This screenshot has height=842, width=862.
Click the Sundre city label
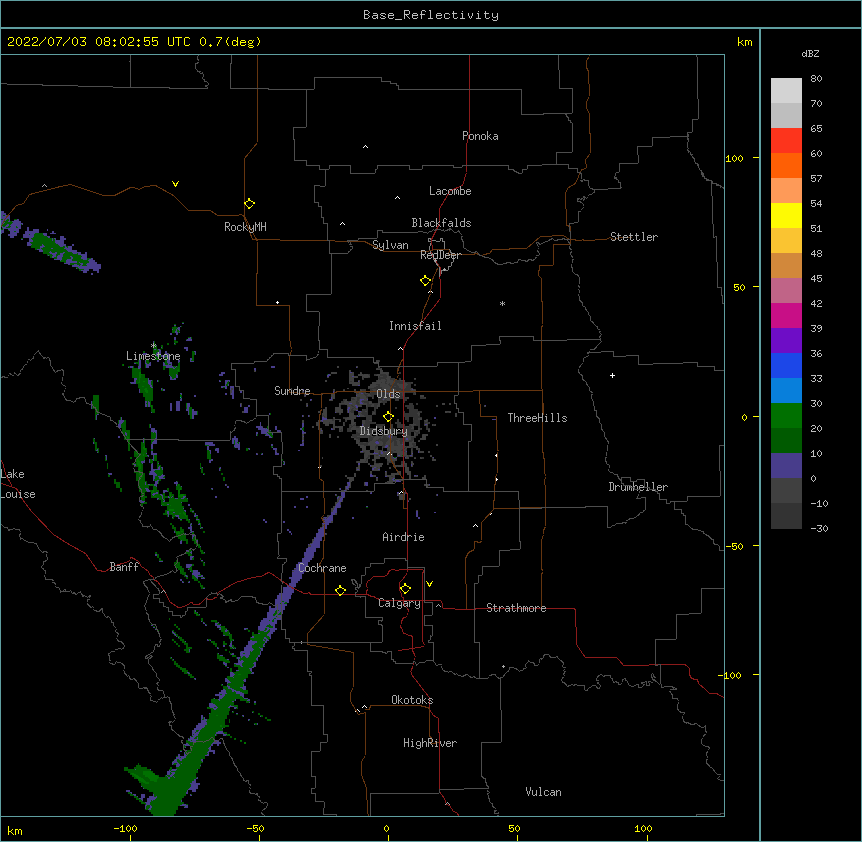click(292, 391)
